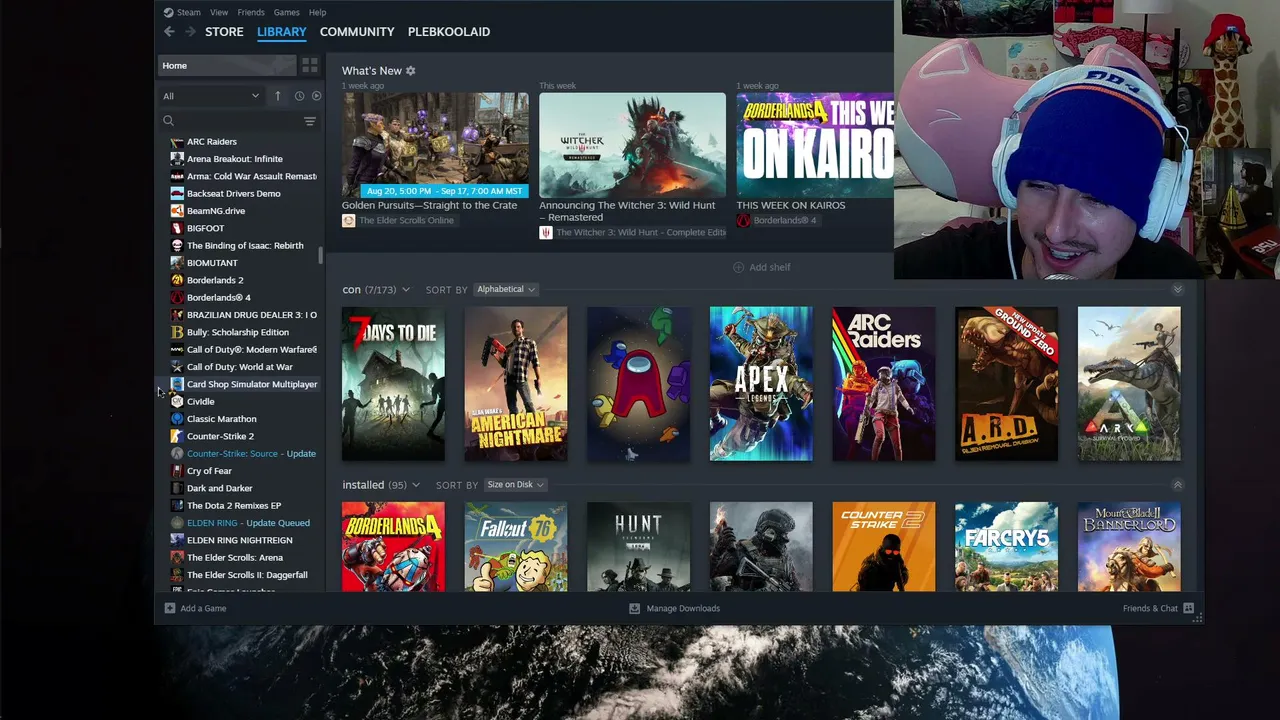Image resolution: width=1280 pixels, height=720 pixels.
Task: Open Golden Pursuits—Straight to the Crate news
Action: tap(430, 205)
